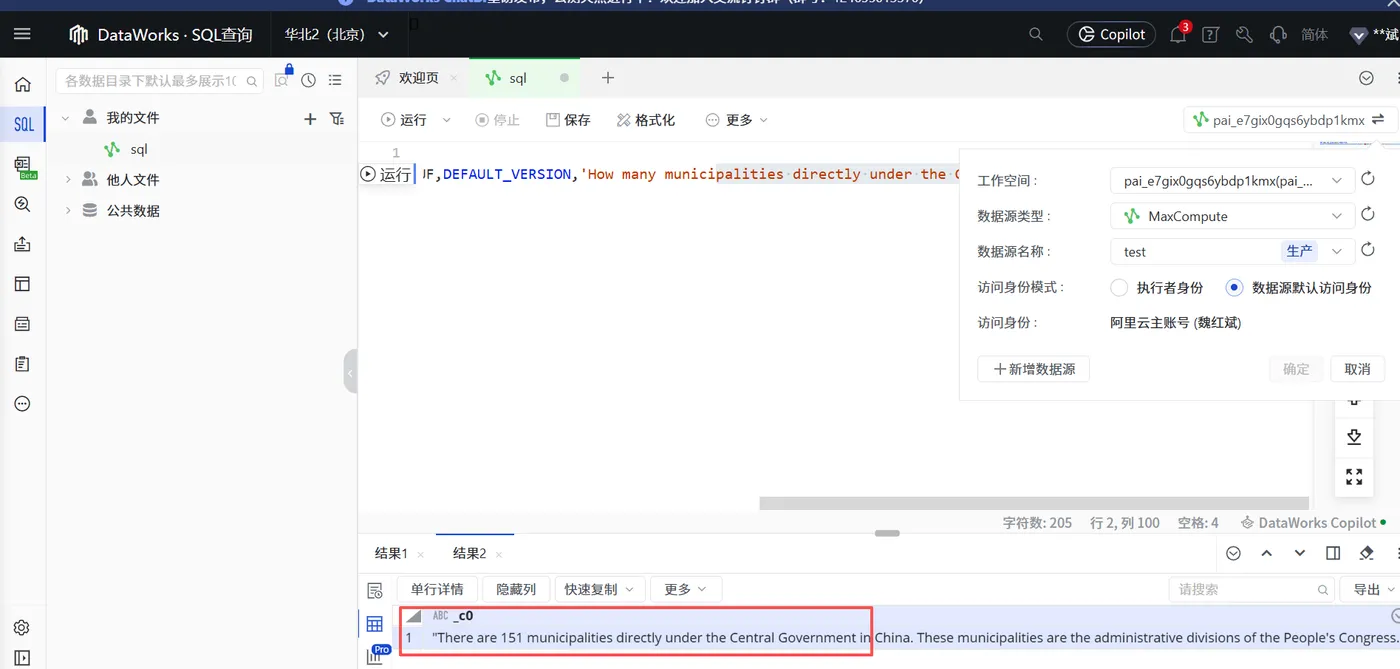Expand the 他人文件 tree node
The image size is (1400, 669).
(68, 180)
